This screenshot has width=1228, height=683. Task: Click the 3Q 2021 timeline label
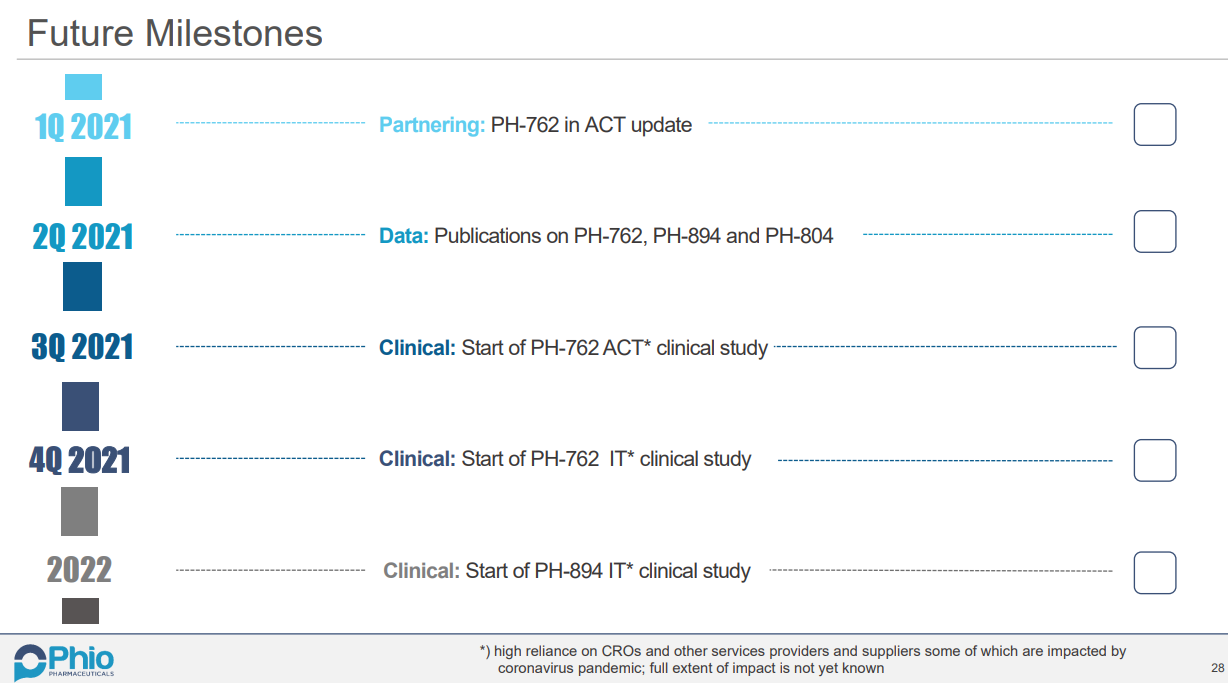pyautogui.click(x=82, y=347)
